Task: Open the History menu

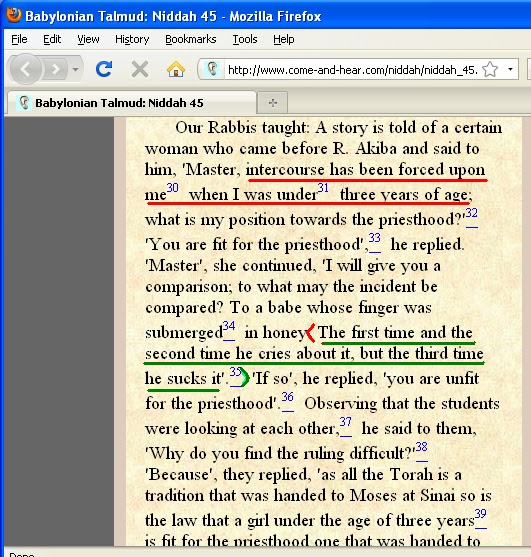Action: point(132,39)
